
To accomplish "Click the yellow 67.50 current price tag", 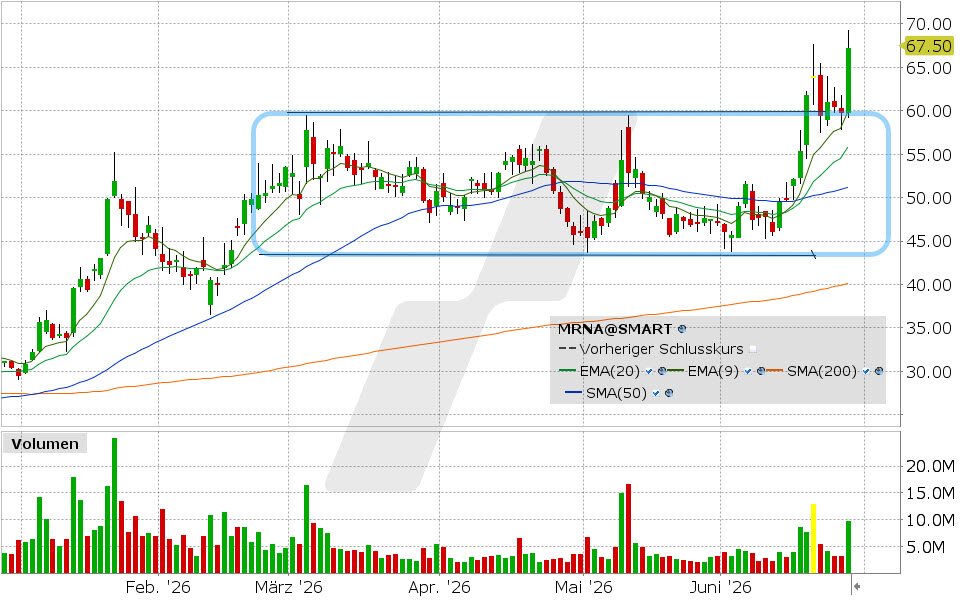I will [926, 46].
